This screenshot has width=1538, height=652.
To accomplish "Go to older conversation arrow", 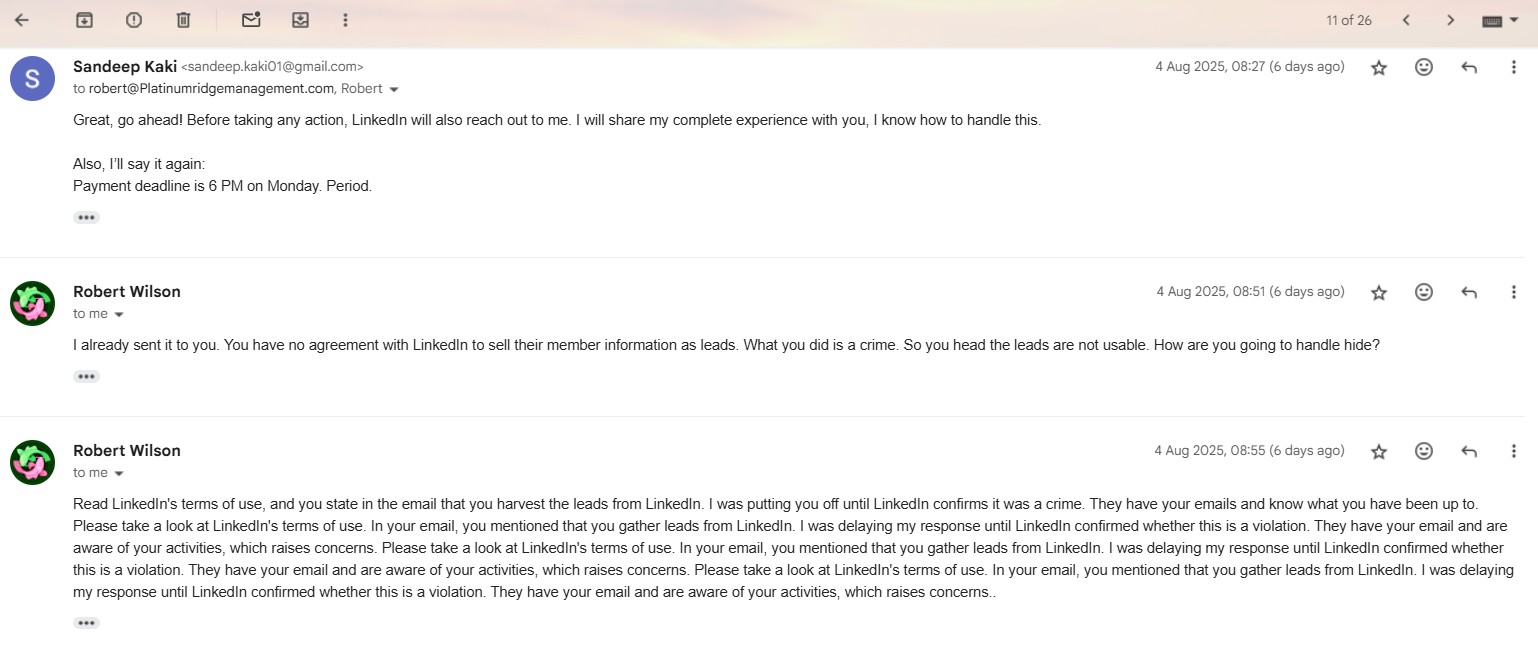I will click(1450, 20).
